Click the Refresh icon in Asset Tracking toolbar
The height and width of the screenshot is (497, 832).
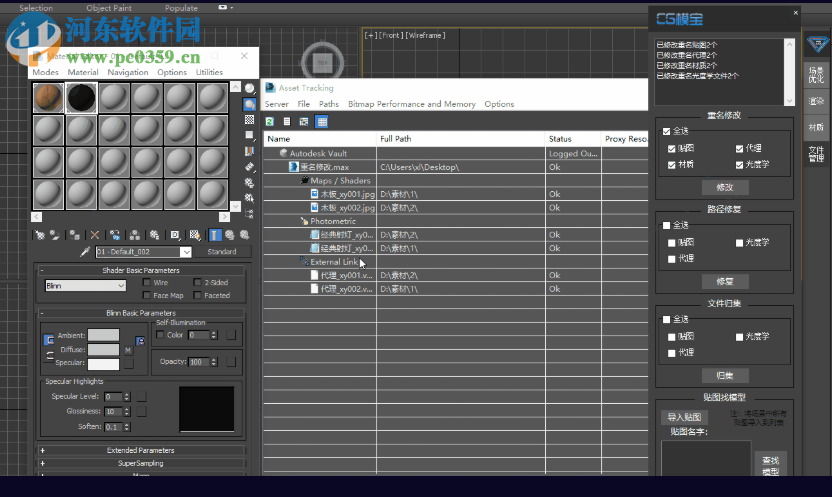tap(270, 121)
